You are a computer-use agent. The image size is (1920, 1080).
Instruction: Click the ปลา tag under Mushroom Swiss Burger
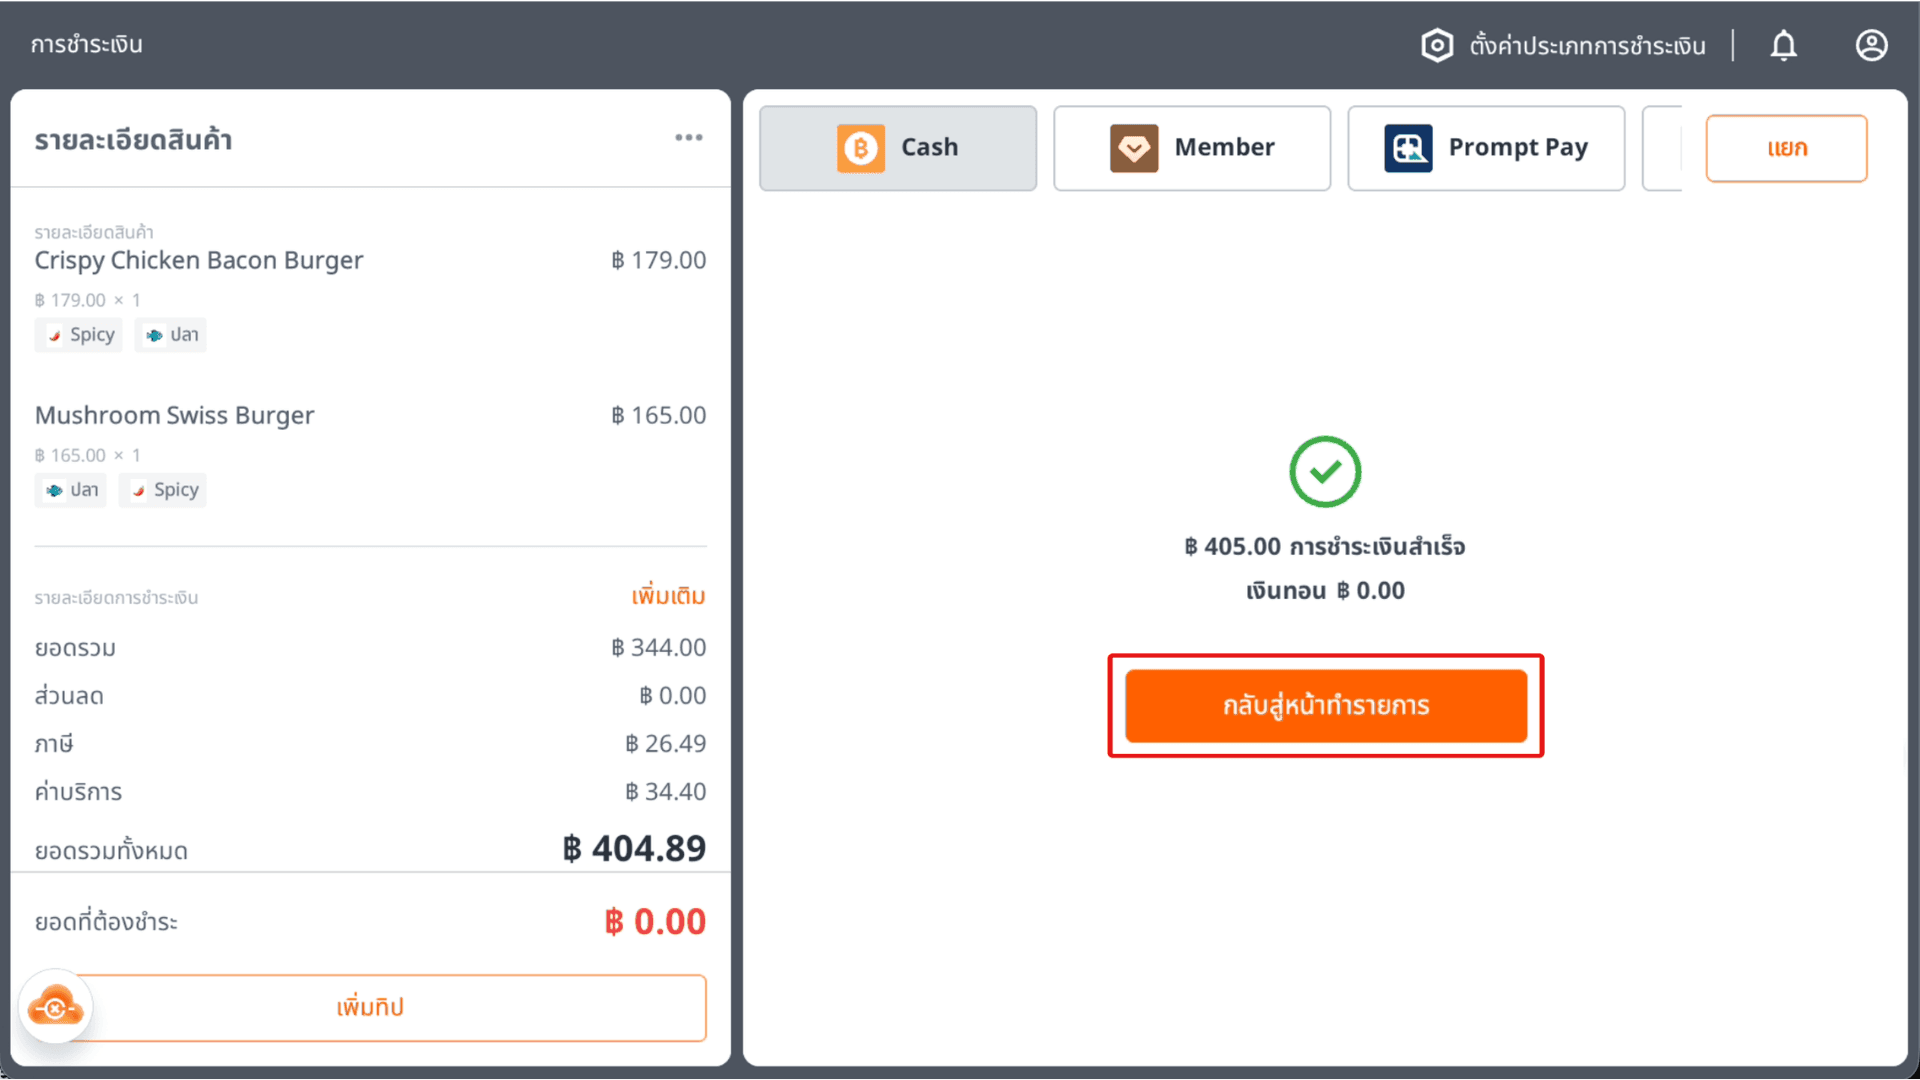tap(70, 490)
